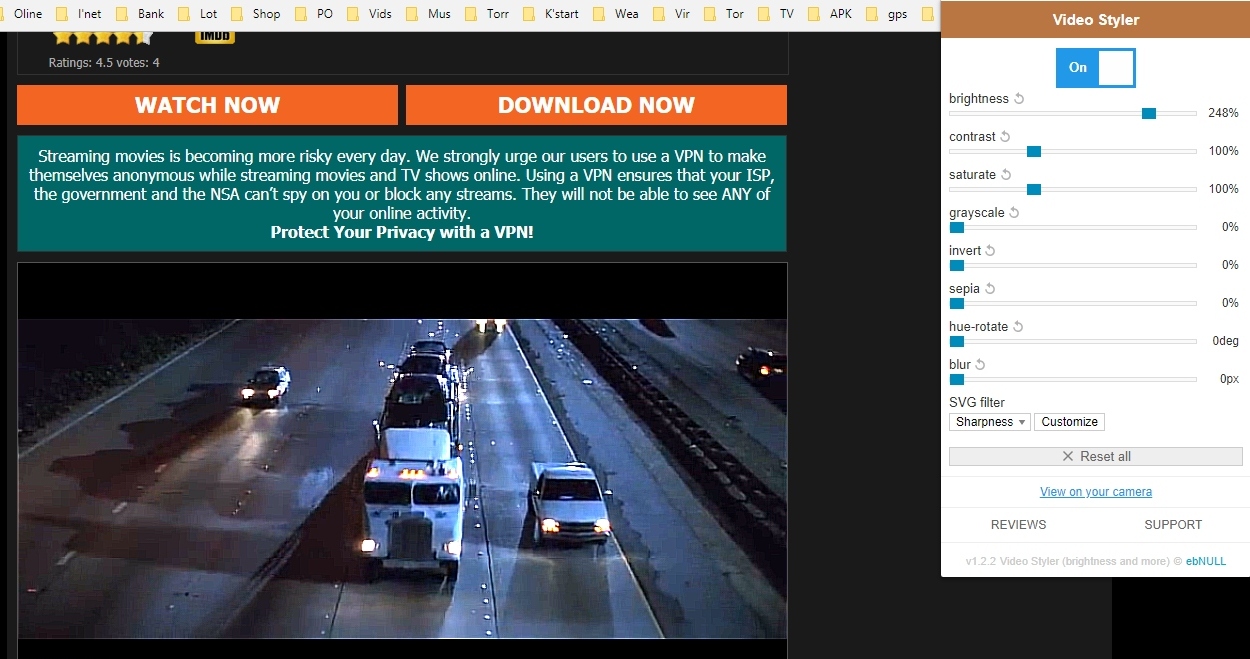Open the REVIEWS tab
This screenshot has height=659, width=1250.
pyautogui.click(x=1018, y=525)
